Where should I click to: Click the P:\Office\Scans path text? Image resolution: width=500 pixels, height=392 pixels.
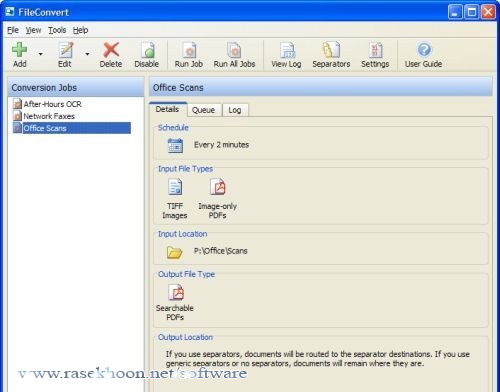point(221,251)
